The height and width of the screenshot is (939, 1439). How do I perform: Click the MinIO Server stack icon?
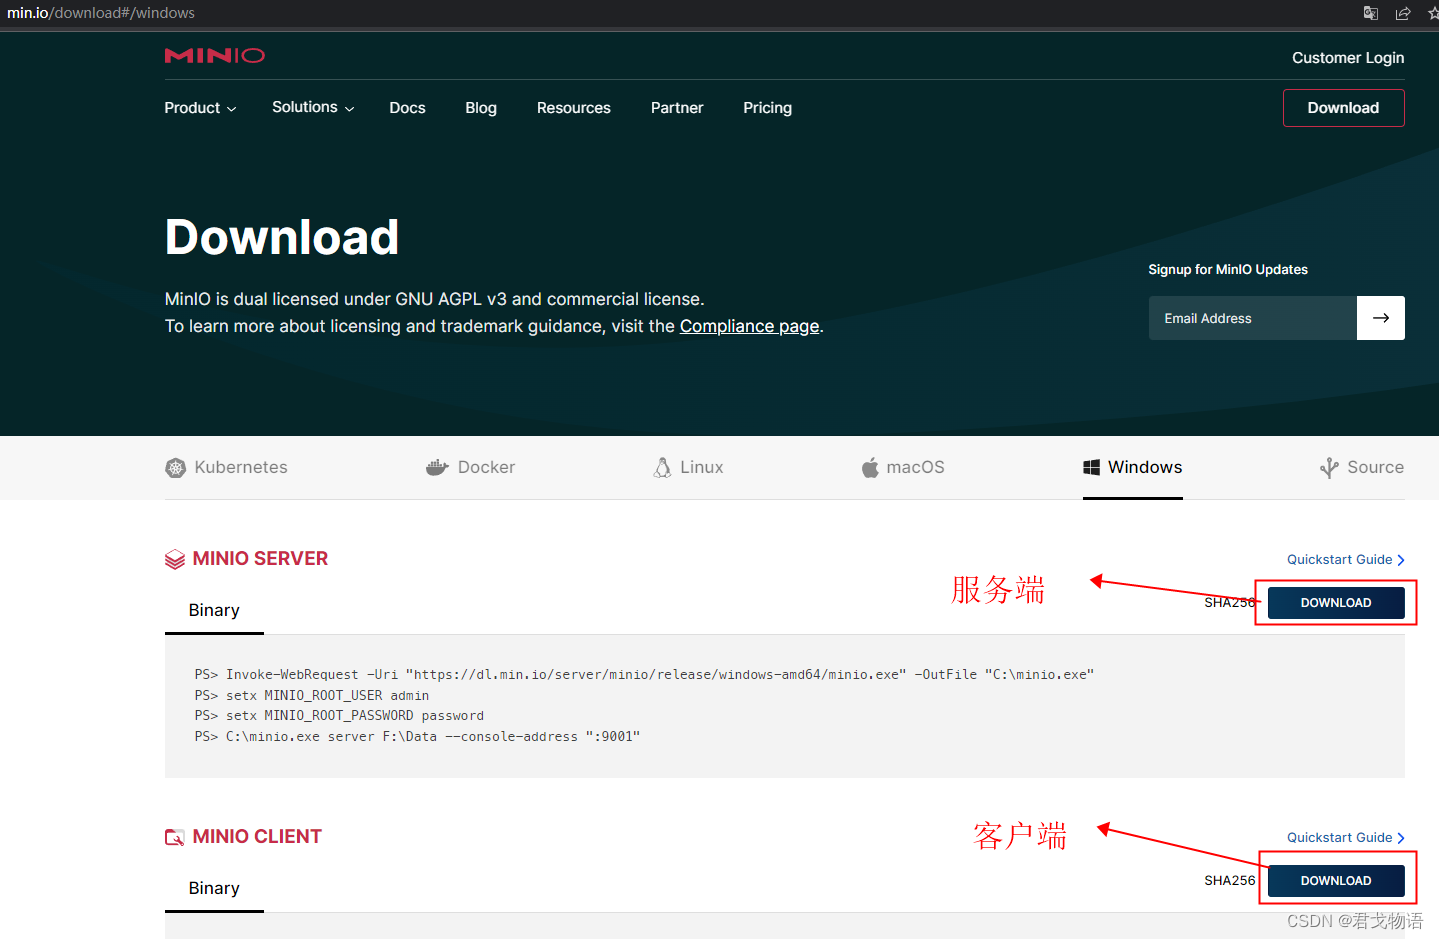coord(175,559)
